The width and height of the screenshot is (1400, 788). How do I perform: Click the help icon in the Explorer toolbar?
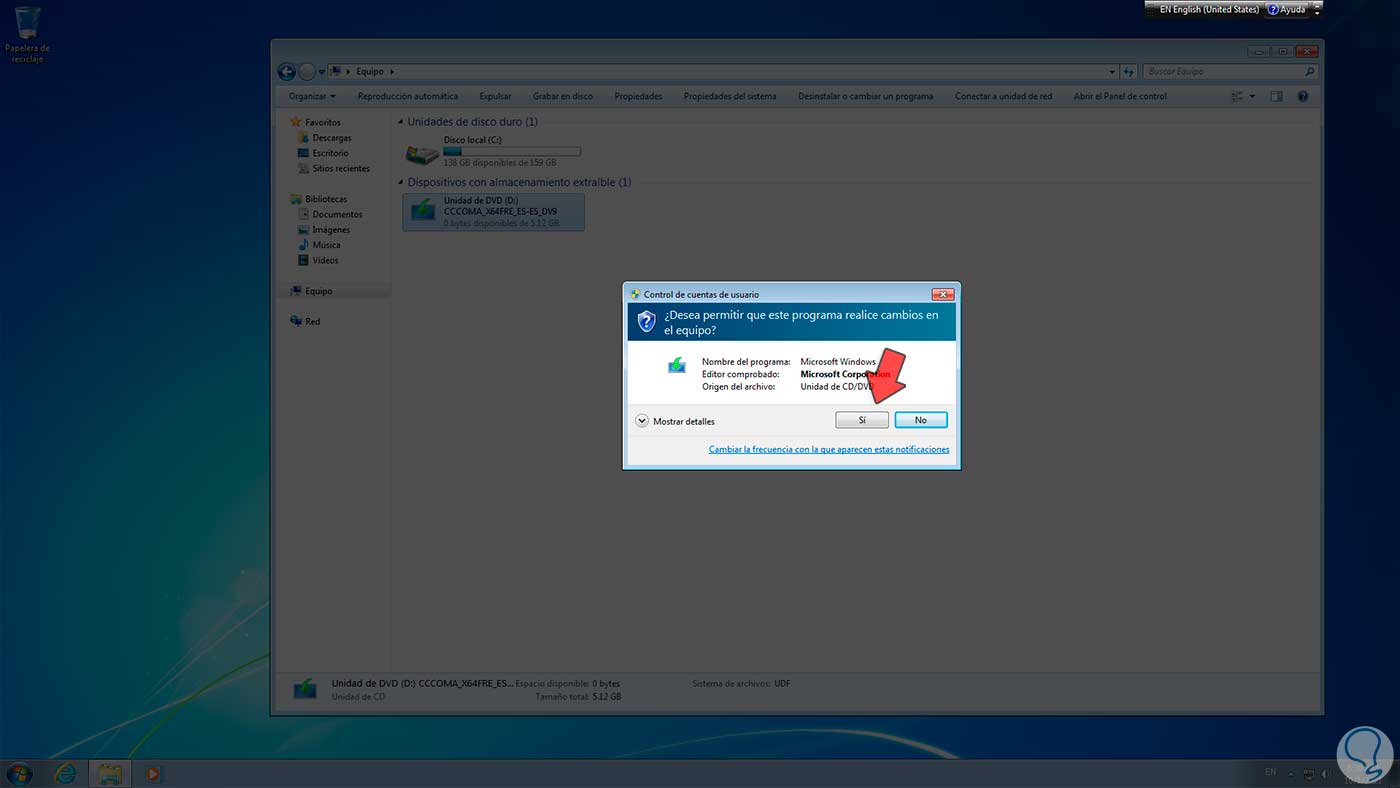click(1303, 97)
